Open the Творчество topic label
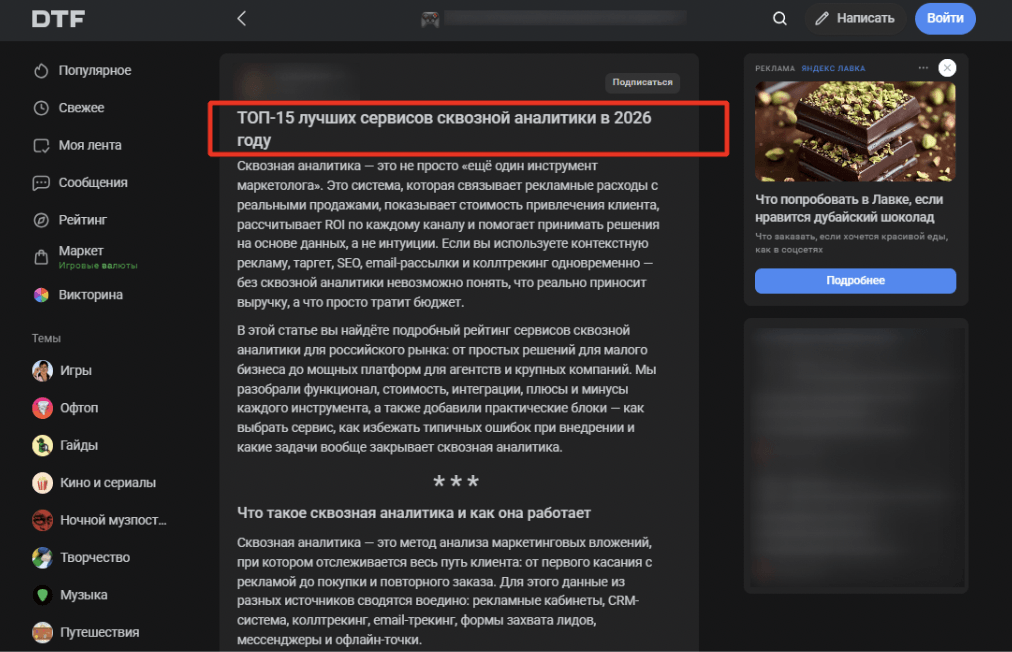 point(95,558)
